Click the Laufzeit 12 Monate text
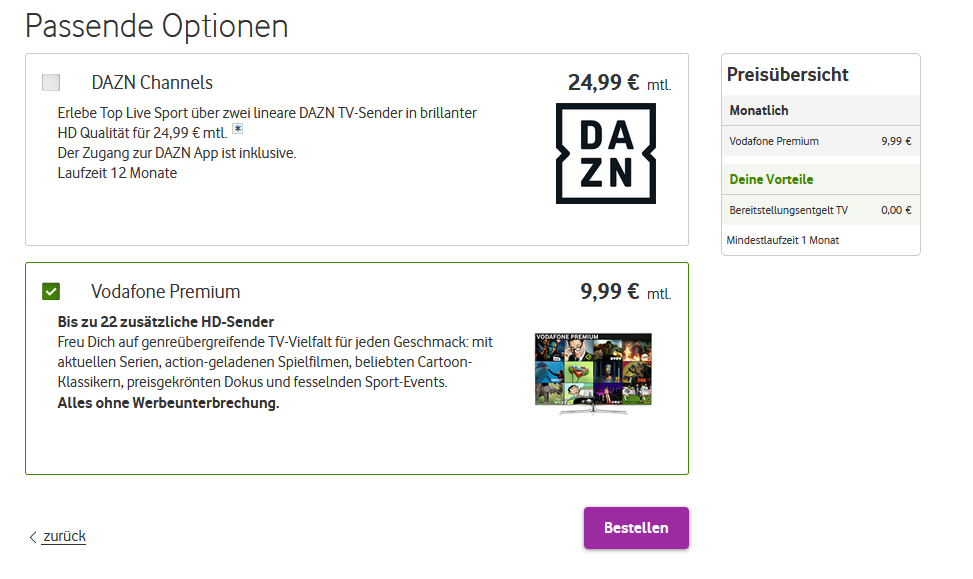Viewport: 973px width, 579px height. [117, 173]
